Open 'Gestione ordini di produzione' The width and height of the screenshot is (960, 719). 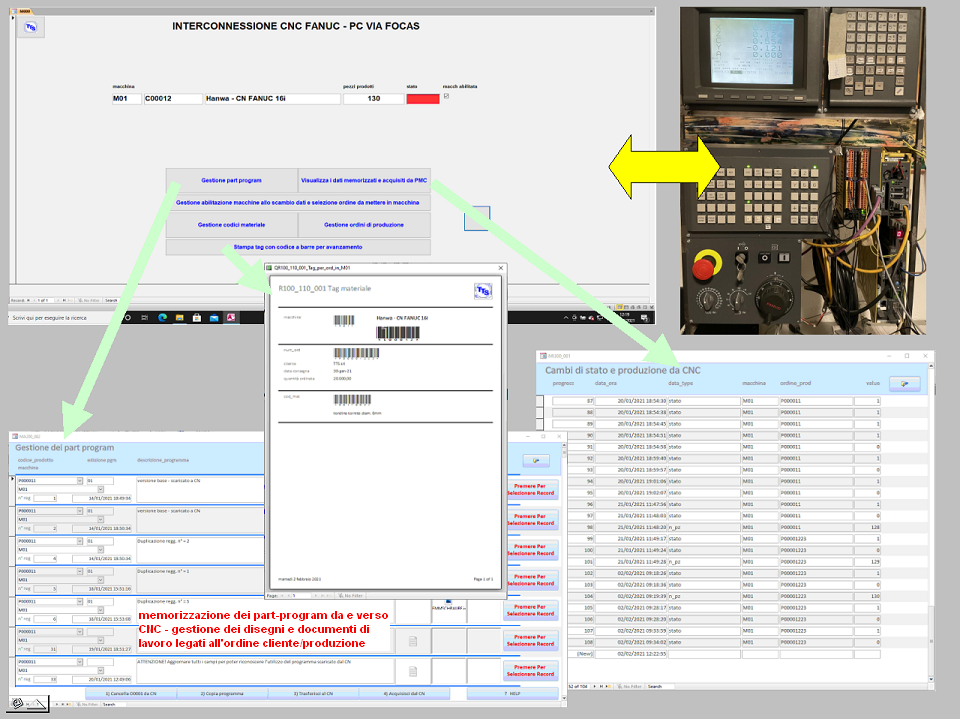coord(364,225)
